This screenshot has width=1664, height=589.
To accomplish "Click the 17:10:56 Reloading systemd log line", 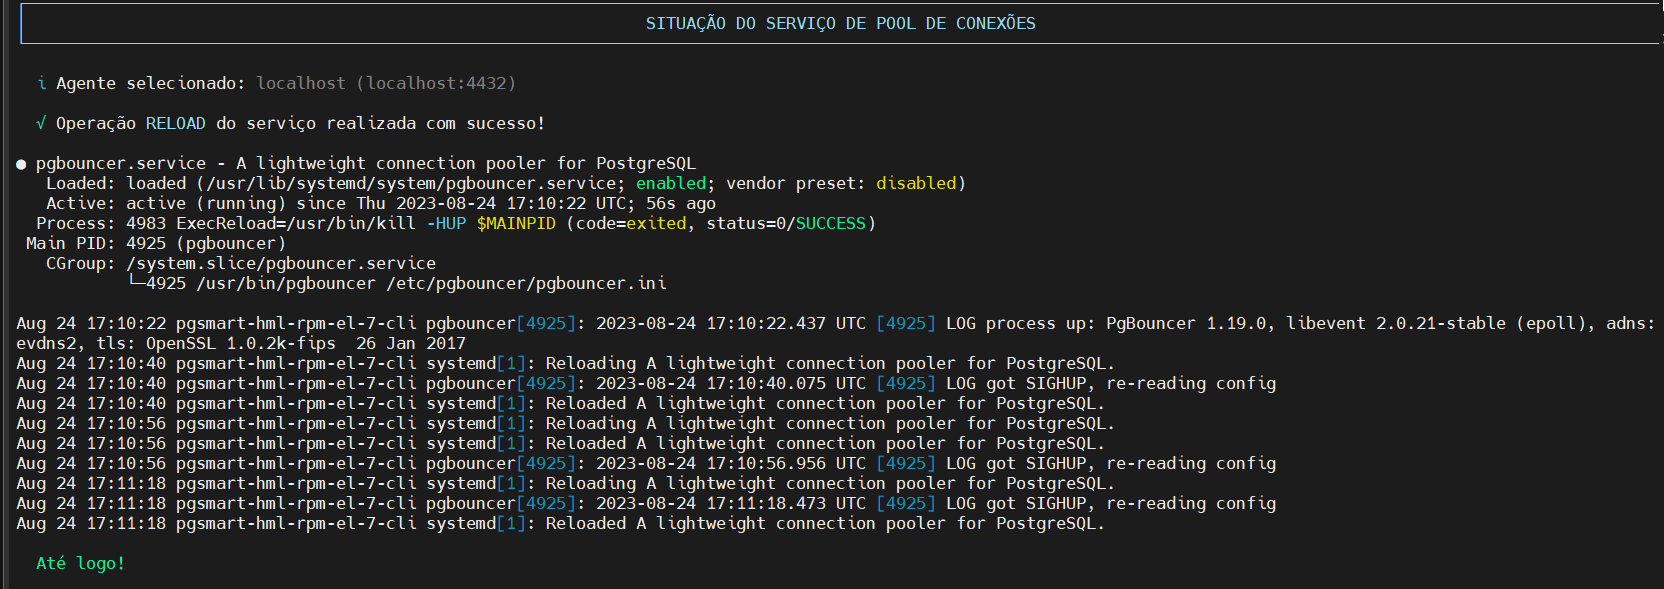I will pyautogui.click(x=566, y=423).
